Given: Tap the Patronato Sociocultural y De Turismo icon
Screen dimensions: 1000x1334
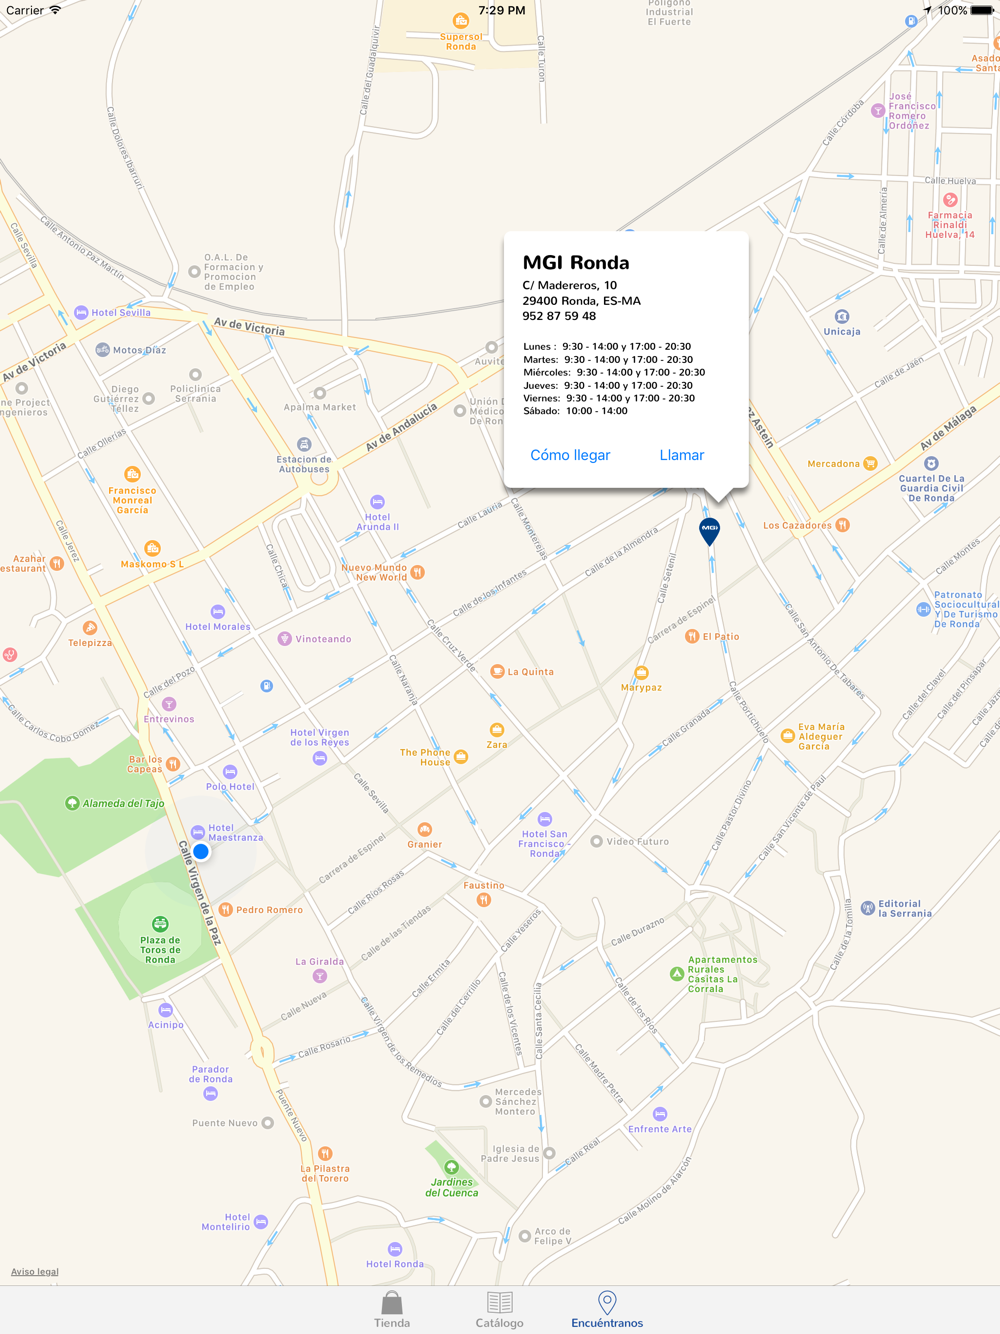Looking at the screenshot, I should pyautogui.click(x=923, y=609).
